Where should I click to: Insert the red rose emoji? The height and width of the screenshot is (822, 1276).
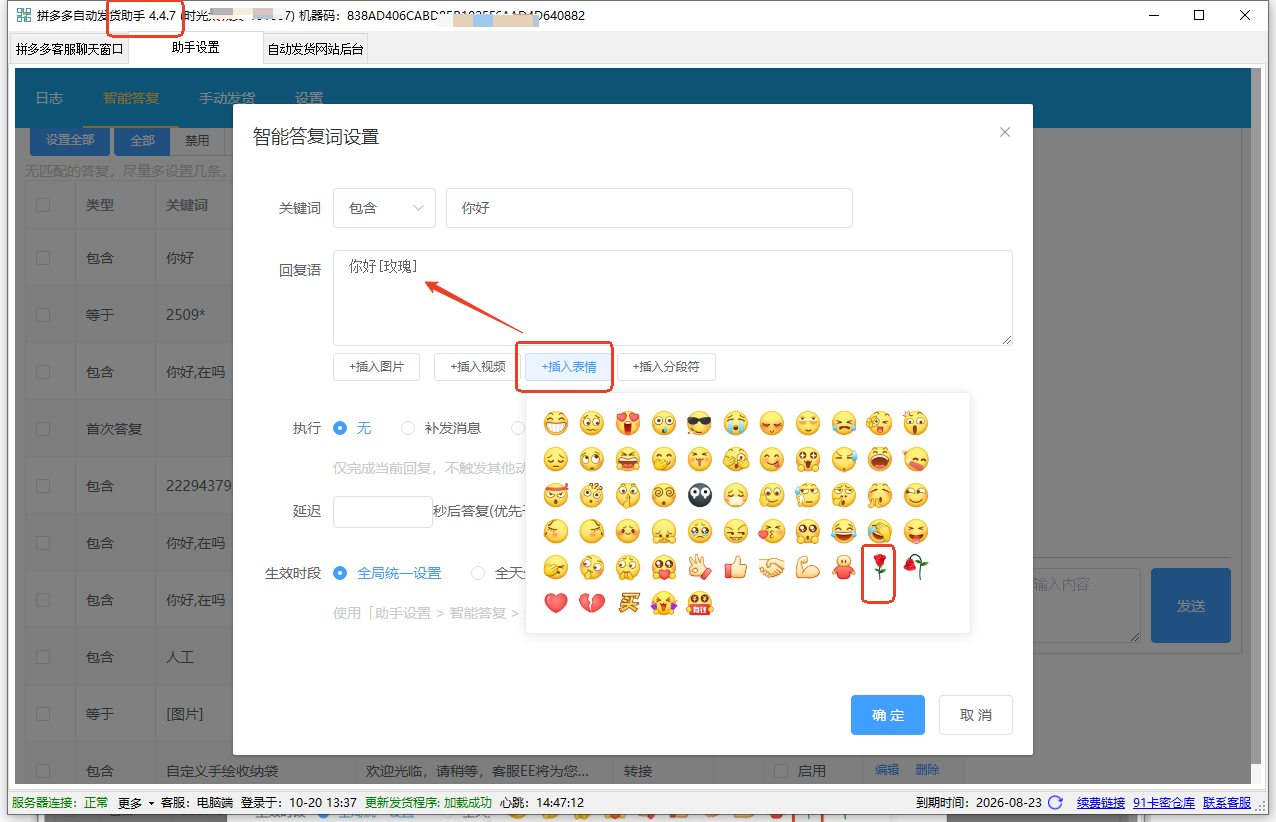click(x=880, y=568)
